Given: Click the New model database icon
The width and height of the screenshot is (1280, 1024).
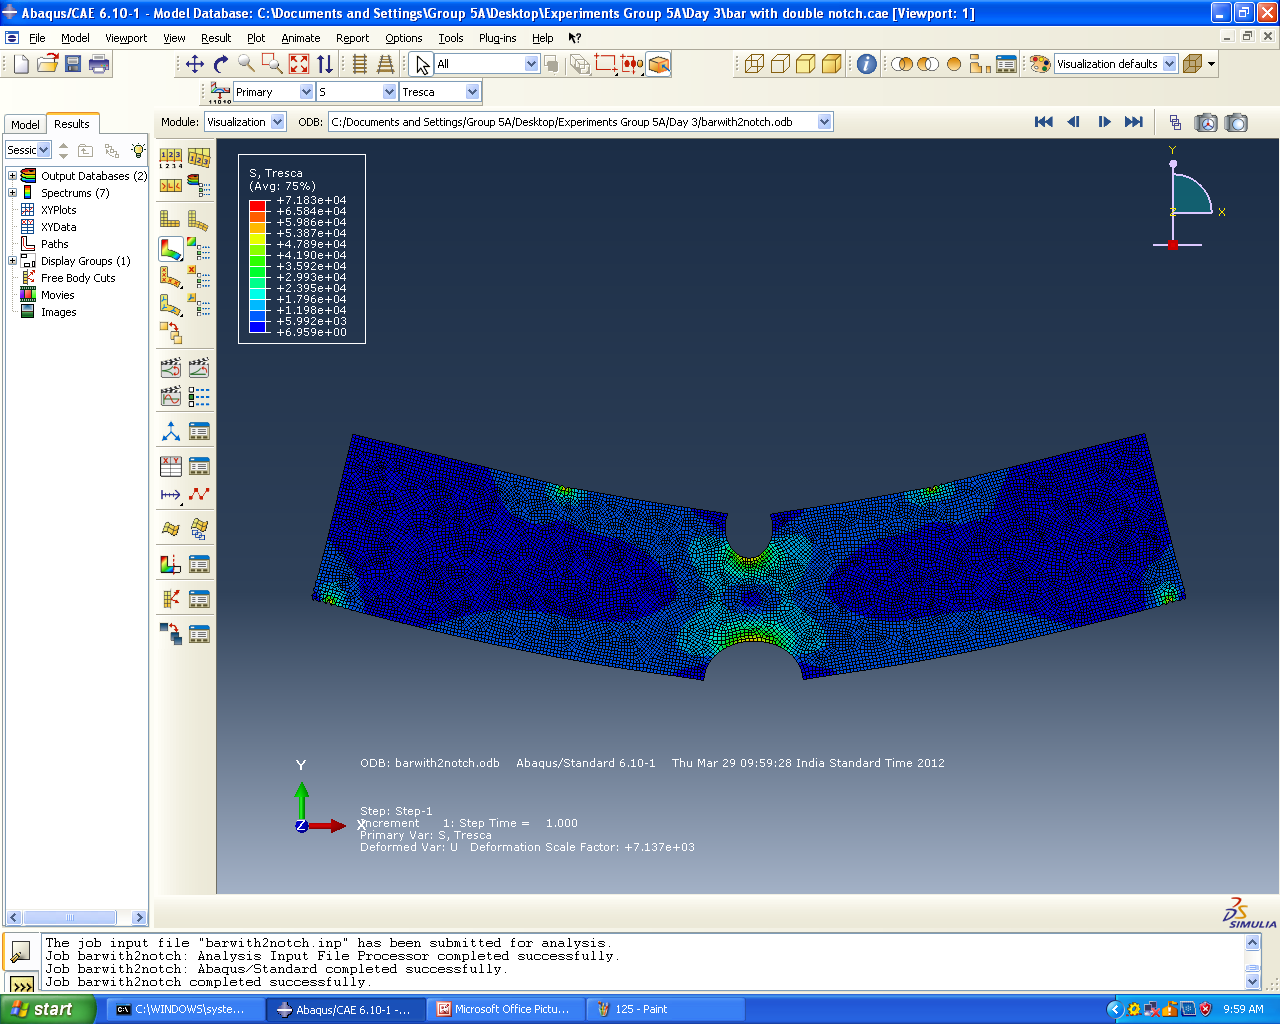Looking at the screenshot, I should click(x=21, y=64).
